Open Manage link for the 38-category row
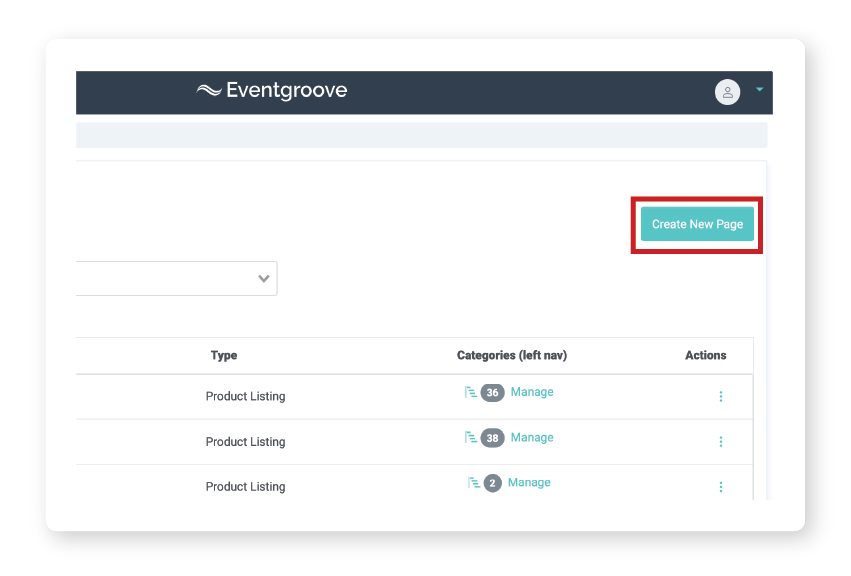This screenshot has height=576, width=851. [x=532, y=438]
